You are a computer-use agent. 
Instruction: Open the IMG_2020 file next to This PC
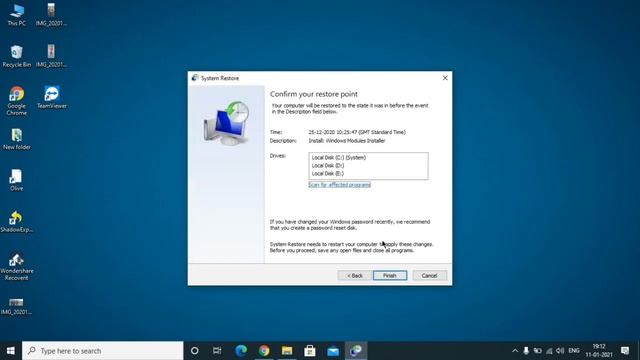pos(51,15)
